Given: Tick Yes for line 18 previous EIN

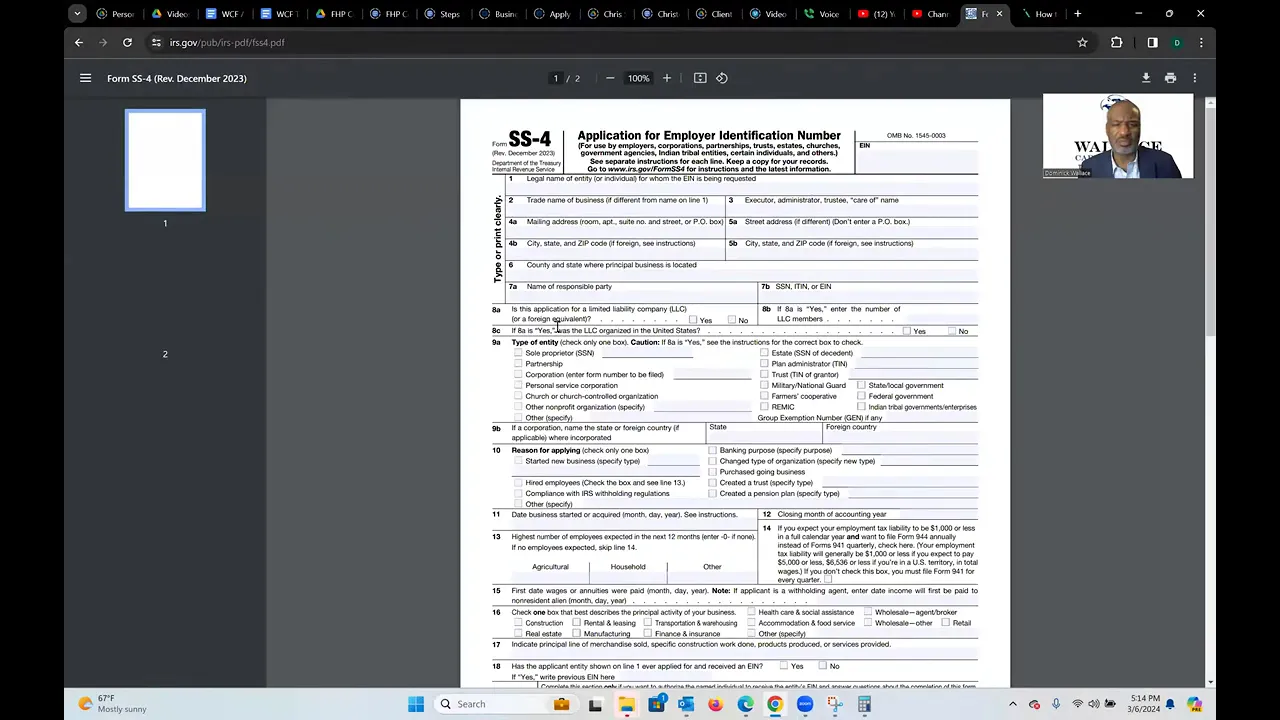Looking at the screenshot, I should [x=783, y=666].
